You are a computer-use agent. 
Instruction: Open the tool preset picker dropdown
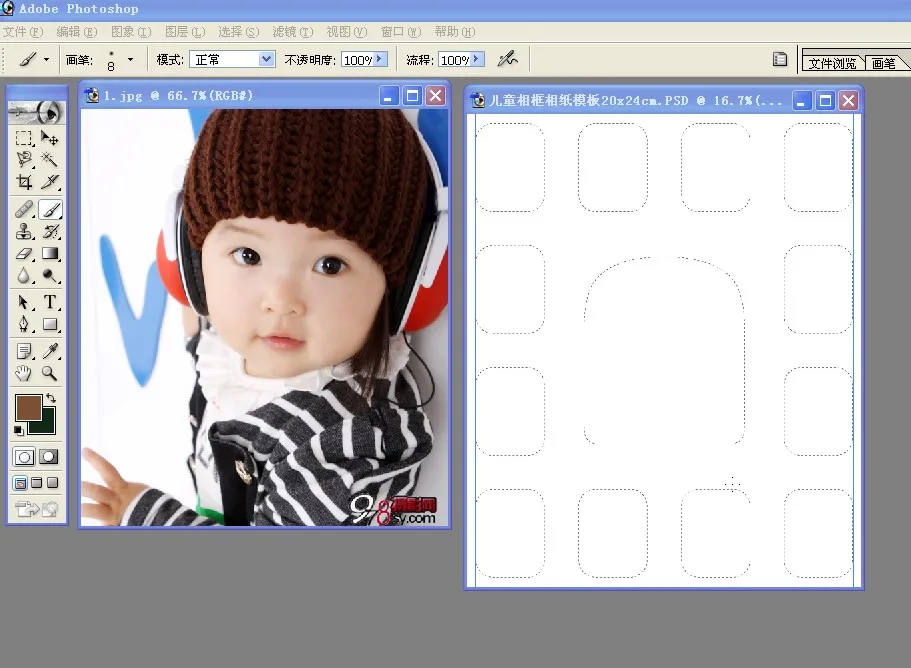point(46,59)
